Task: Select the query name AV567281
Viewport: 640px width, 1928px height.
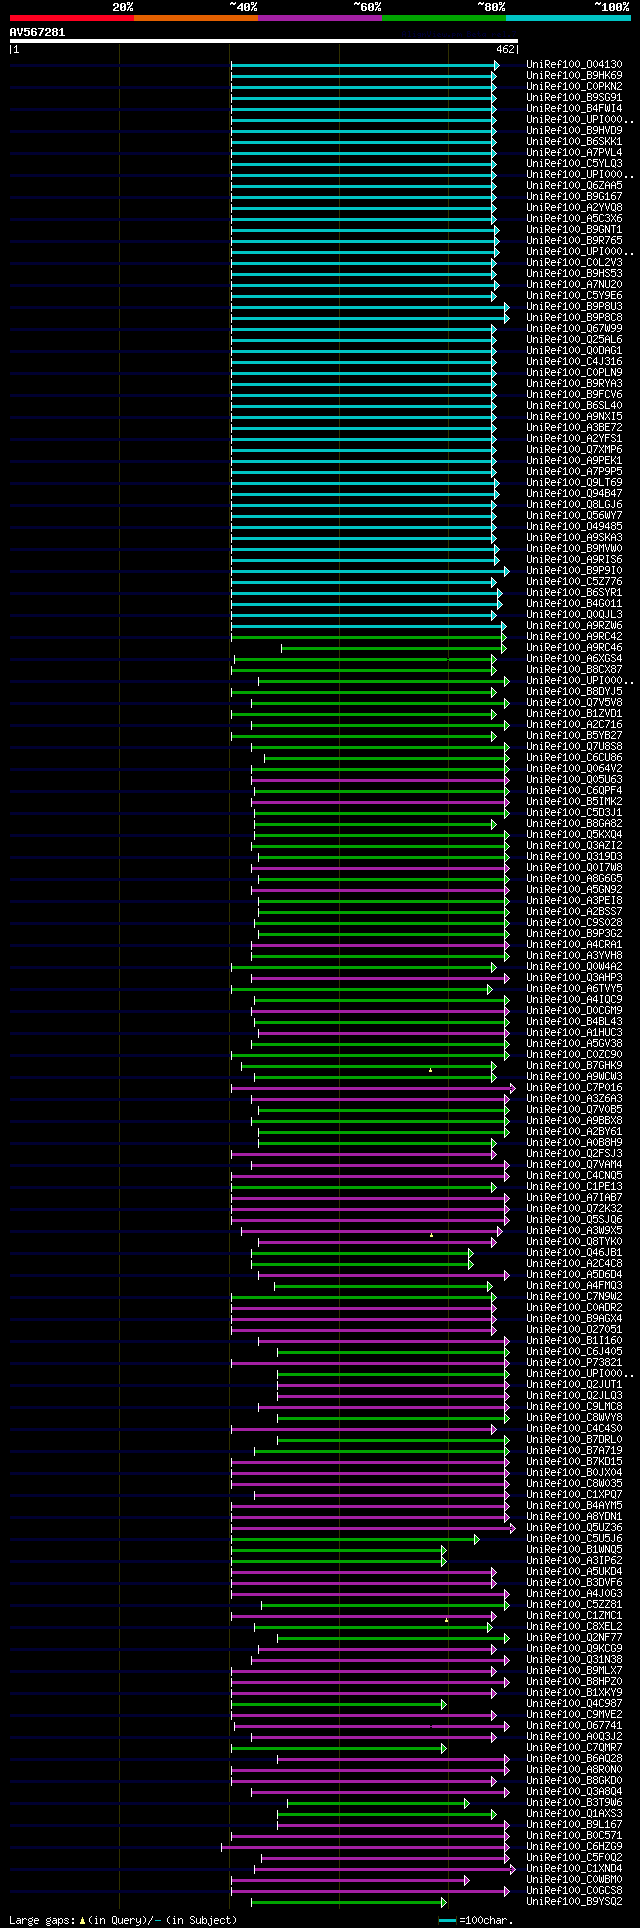Action: [37, 32]
